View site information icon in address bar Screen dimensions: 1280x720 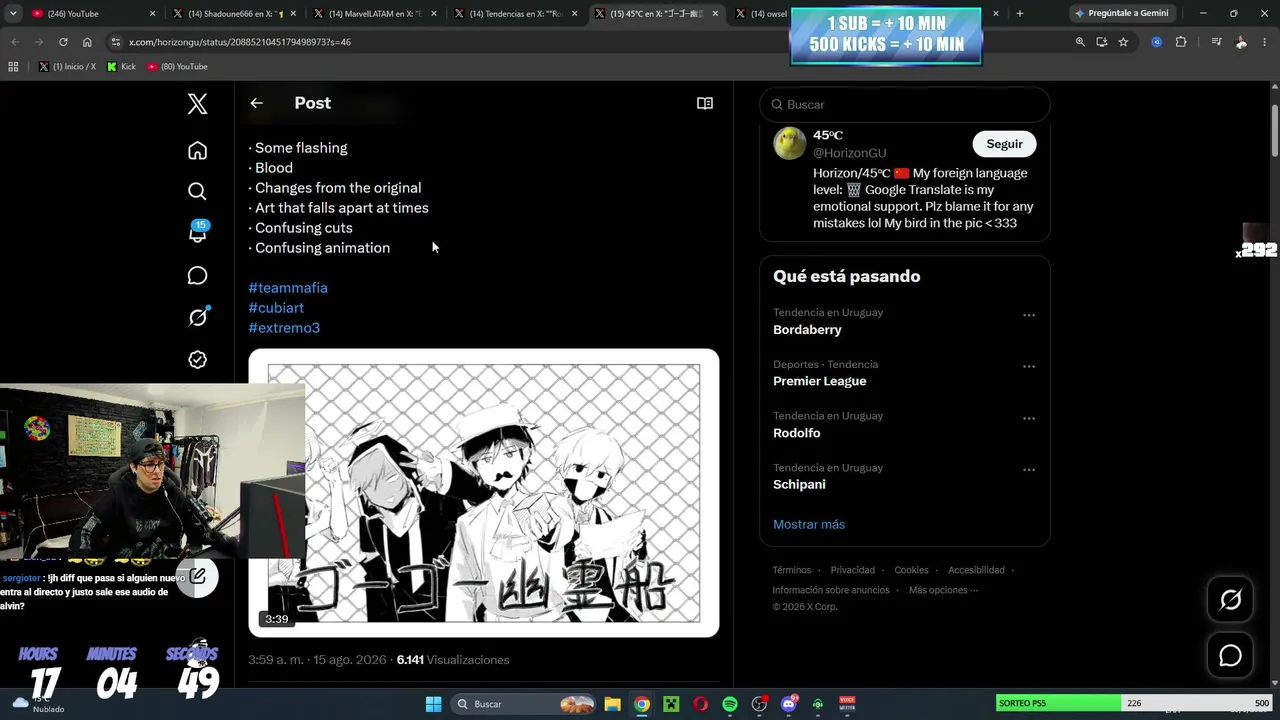coord(116,42)
